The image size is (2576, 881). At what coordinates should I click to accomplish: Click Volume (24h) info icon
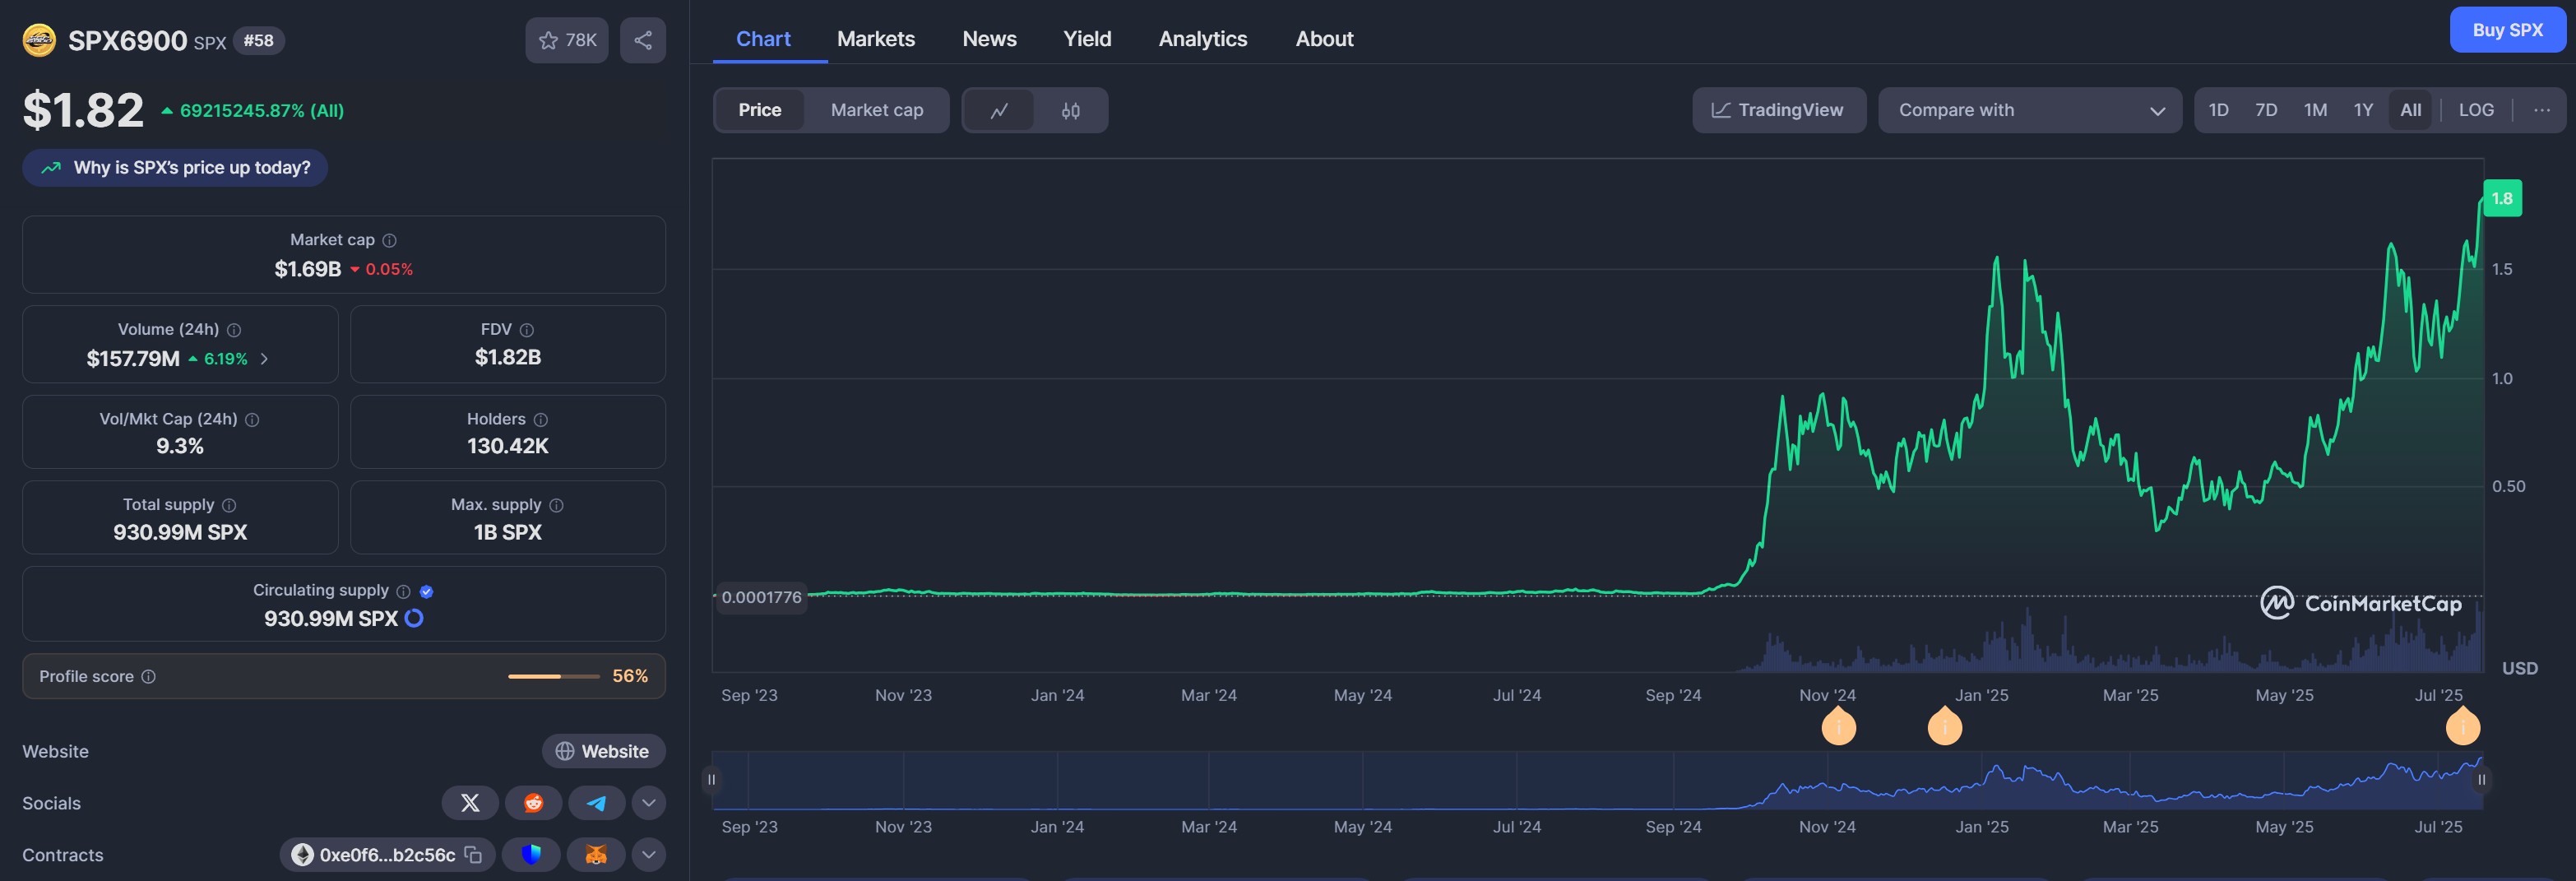click(234, 330)
